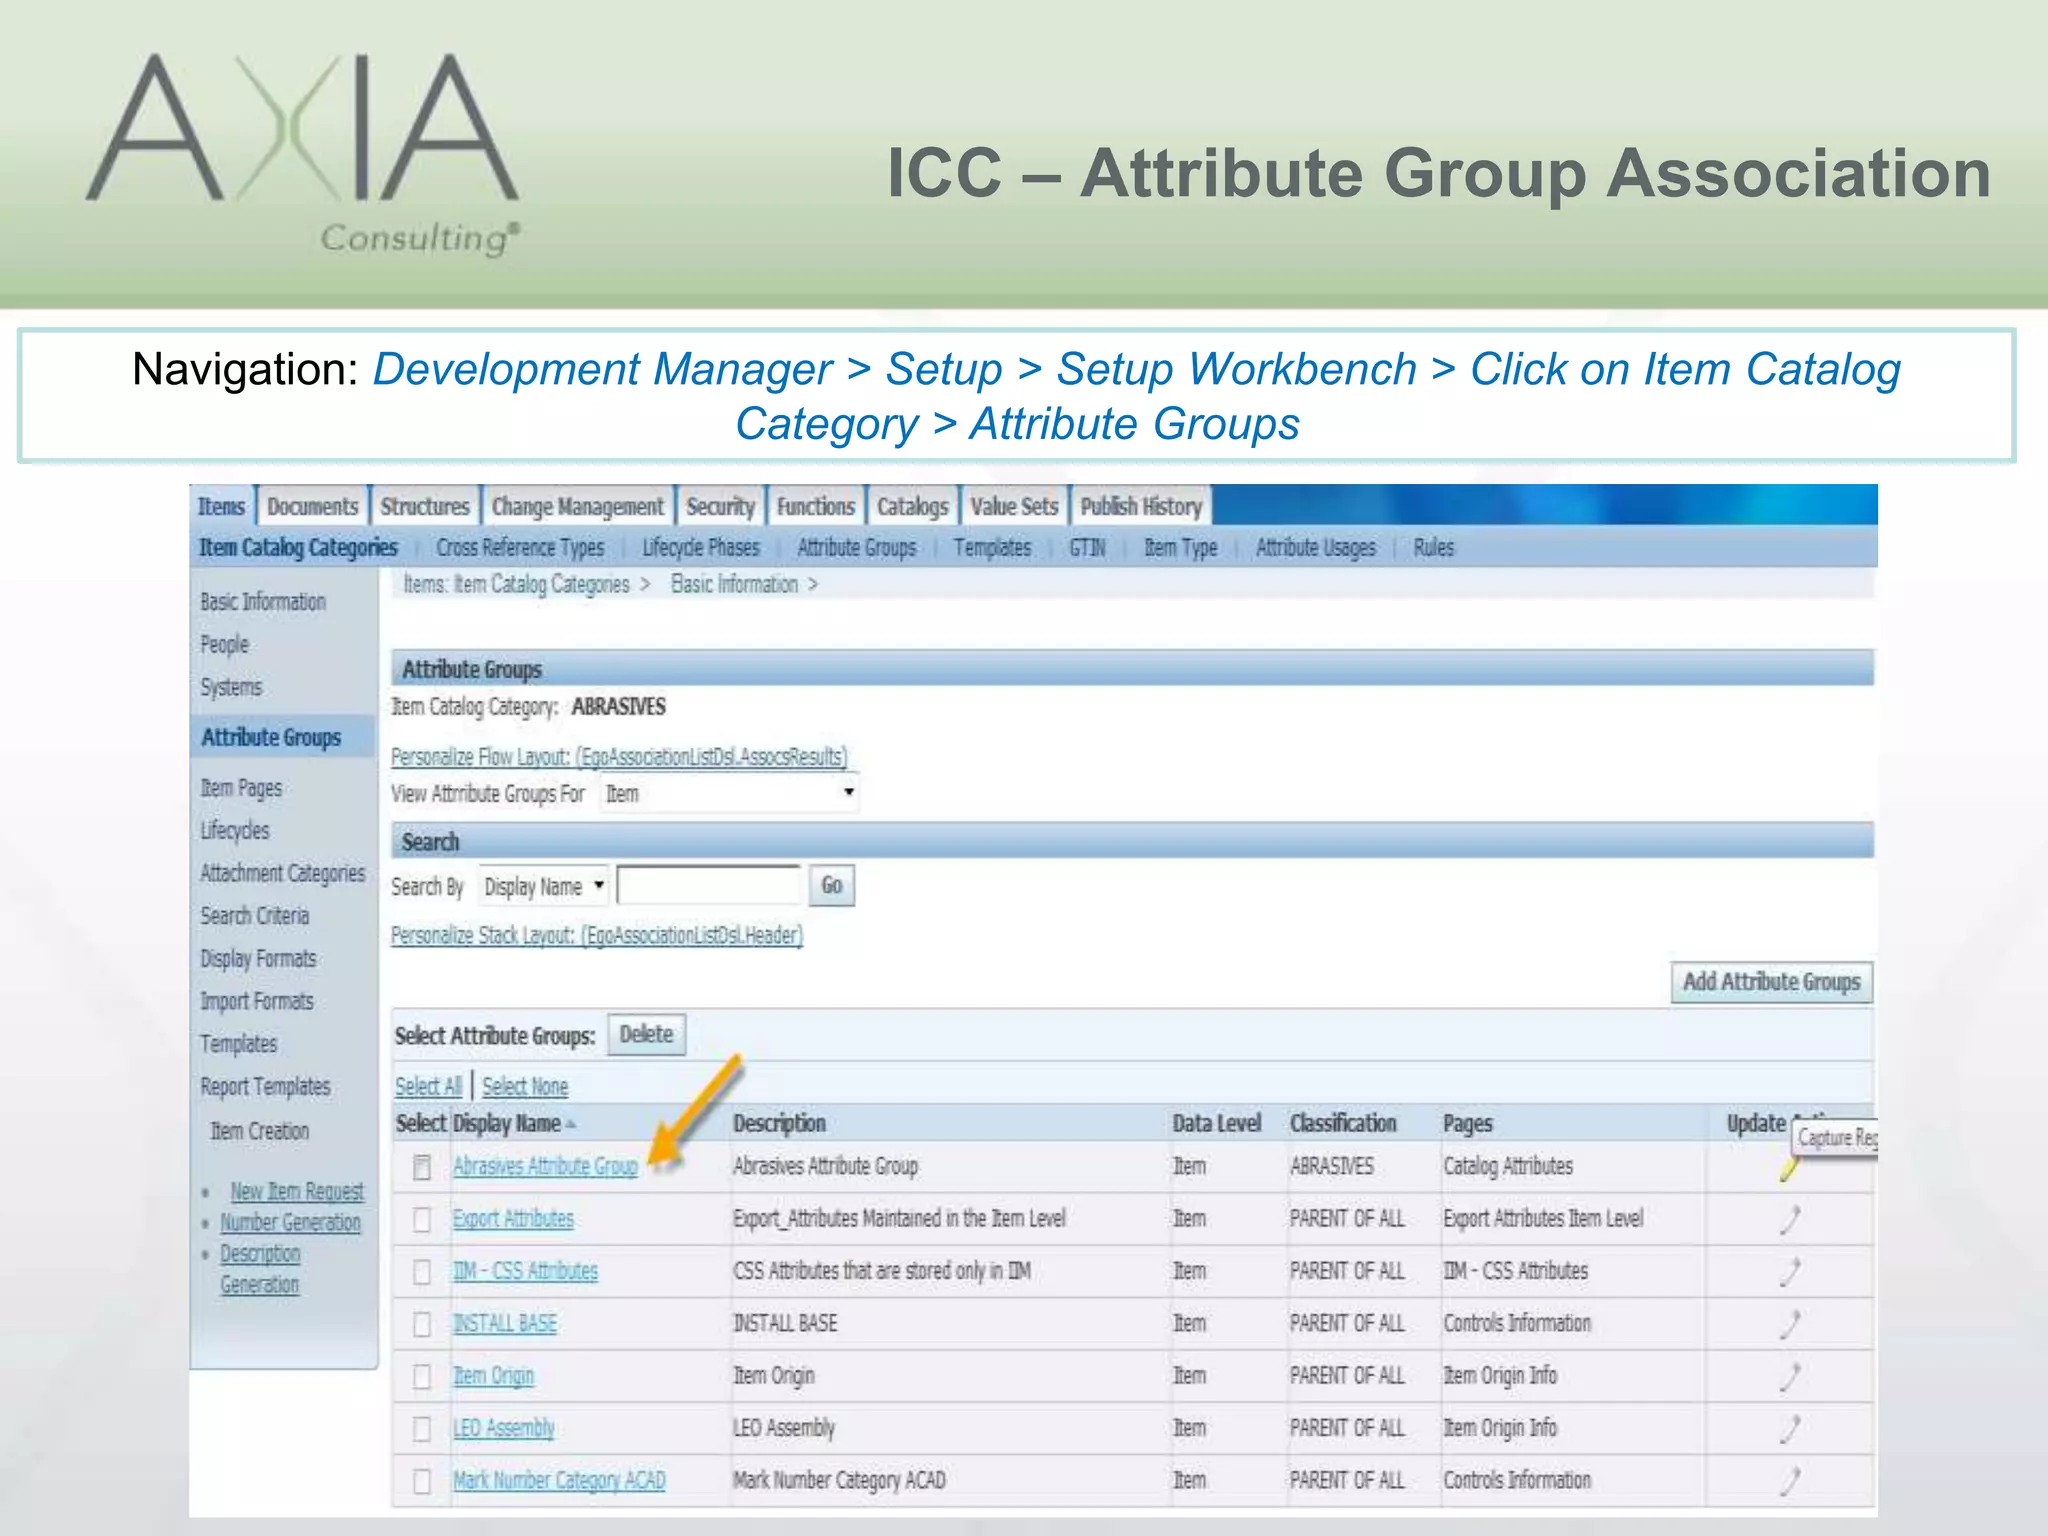The width and height of the screenshot is (2048, 1536).
Task: Click Select None link
Action: (525, 1086)
